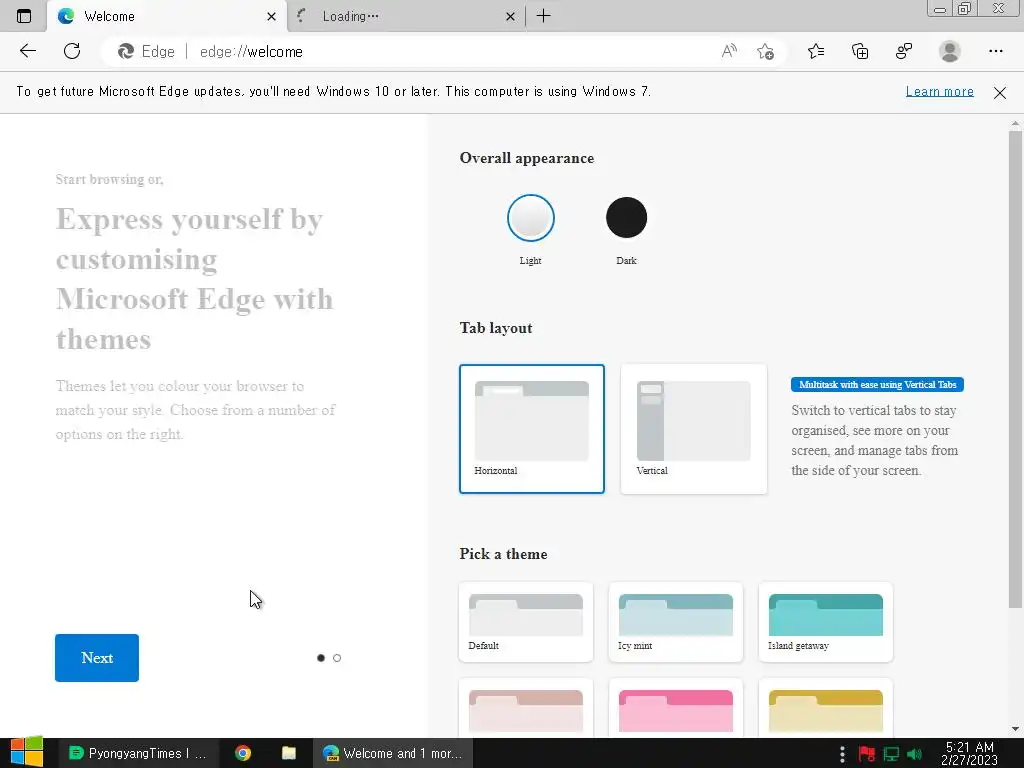The image size is (1024, 768).
Task: Click the Read aloud icon in the address bar
Action: [729, 51]
